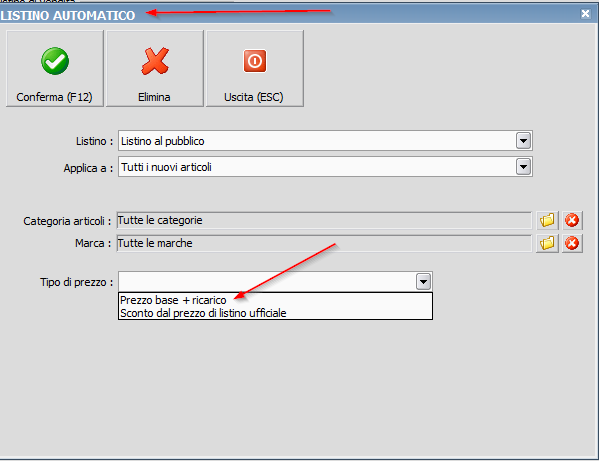Click the Conferma (F12) button label

click(x=54, y=97)
